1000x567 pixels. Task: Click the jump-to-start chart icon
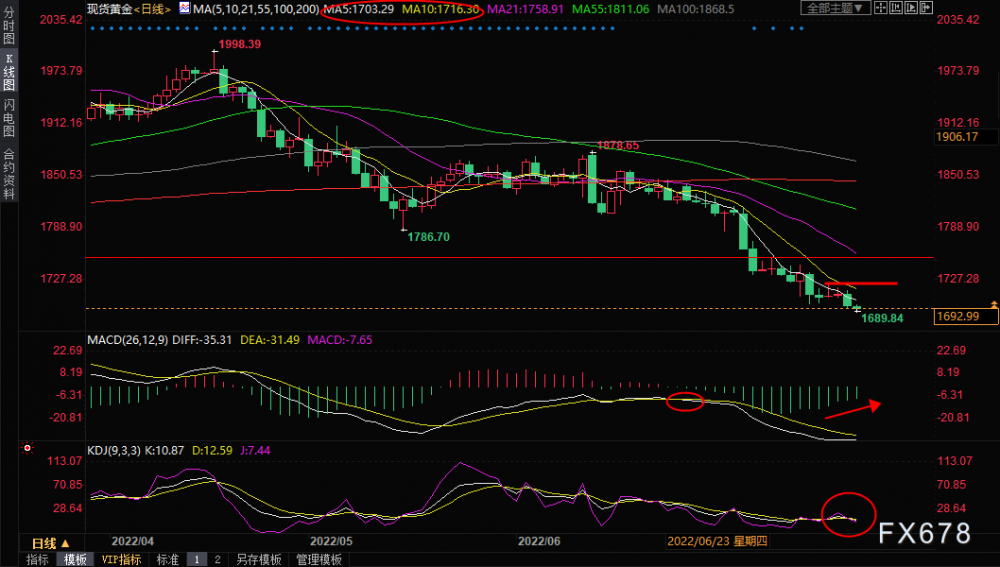[x=896, y=8]
